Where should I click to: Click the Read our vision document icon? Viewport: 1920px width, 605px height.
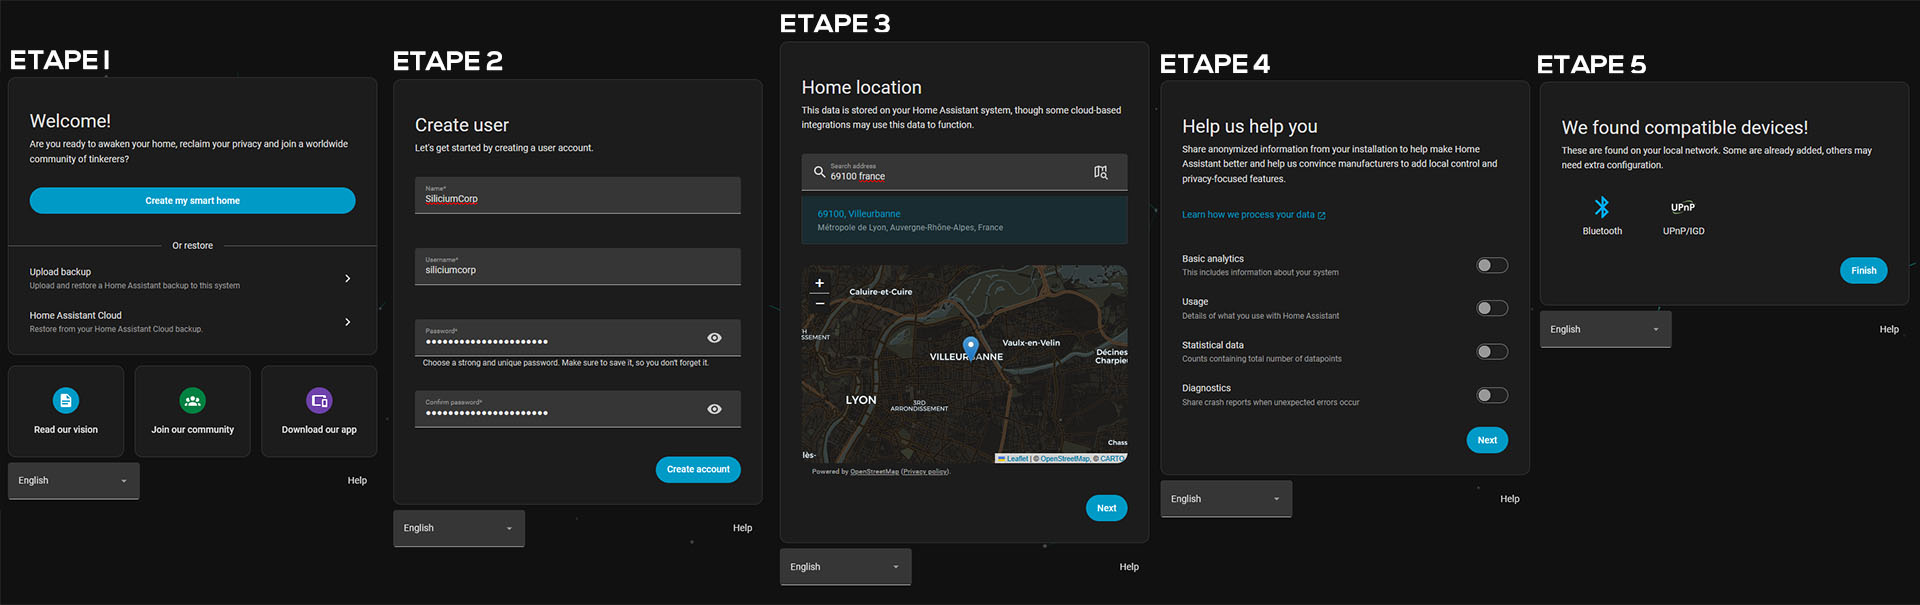66,401
